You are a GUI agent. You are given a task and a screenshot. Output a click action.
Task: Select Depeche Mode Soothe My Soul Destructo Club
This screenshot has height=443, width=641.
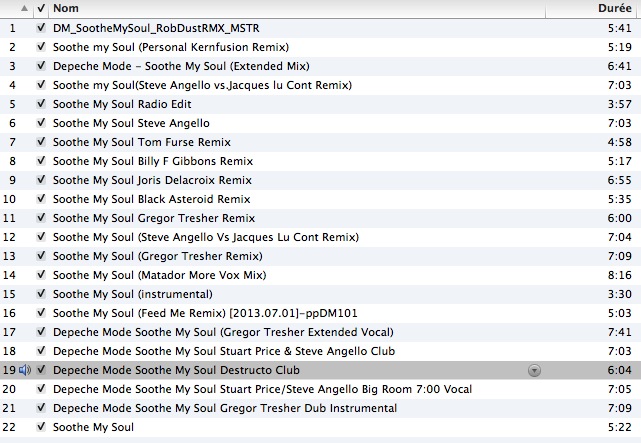(176, 370)
